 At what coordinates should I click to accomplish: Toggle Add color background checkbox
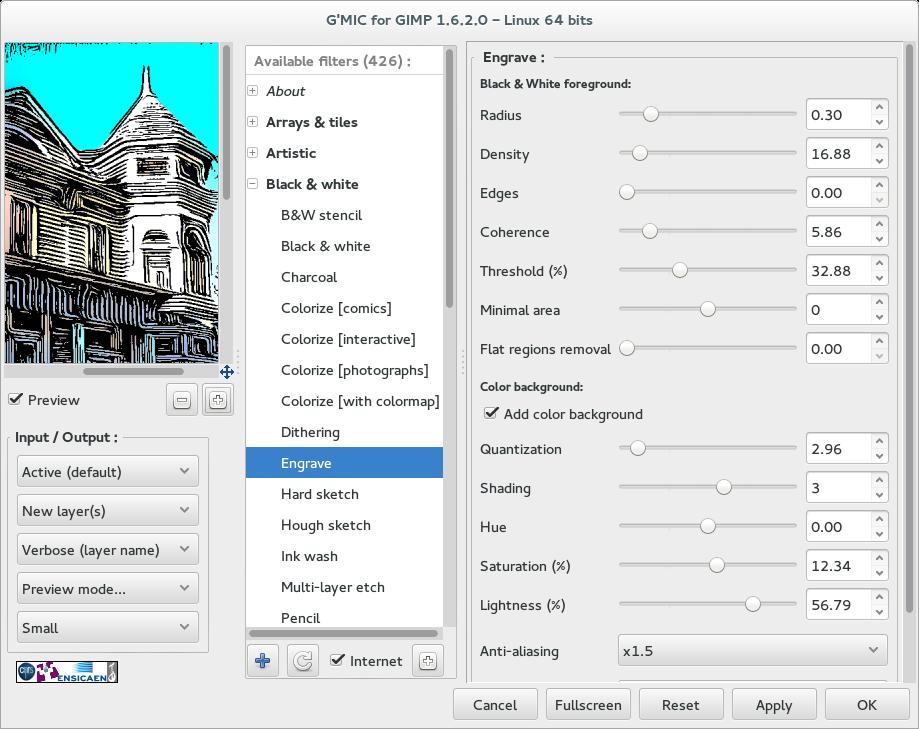click(x=491, y=414)
